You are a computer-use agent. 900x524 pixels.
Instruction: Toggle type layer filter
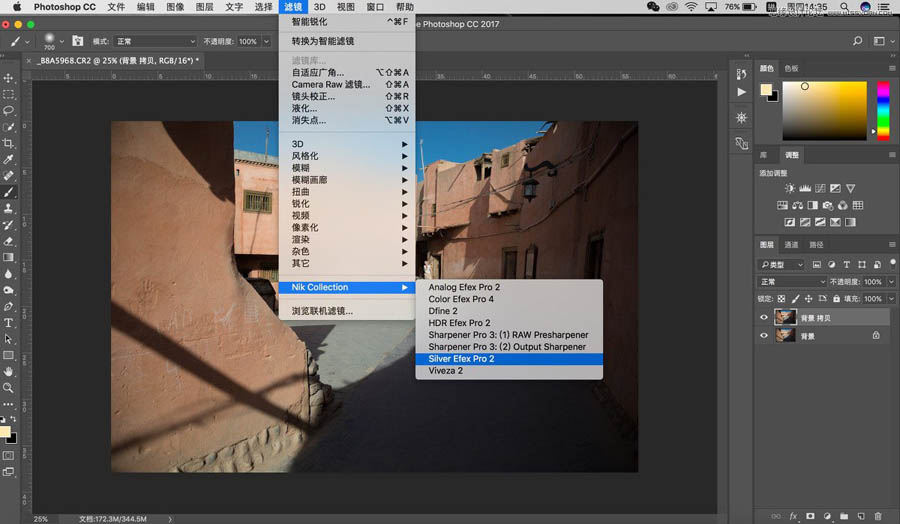point(846,265)
